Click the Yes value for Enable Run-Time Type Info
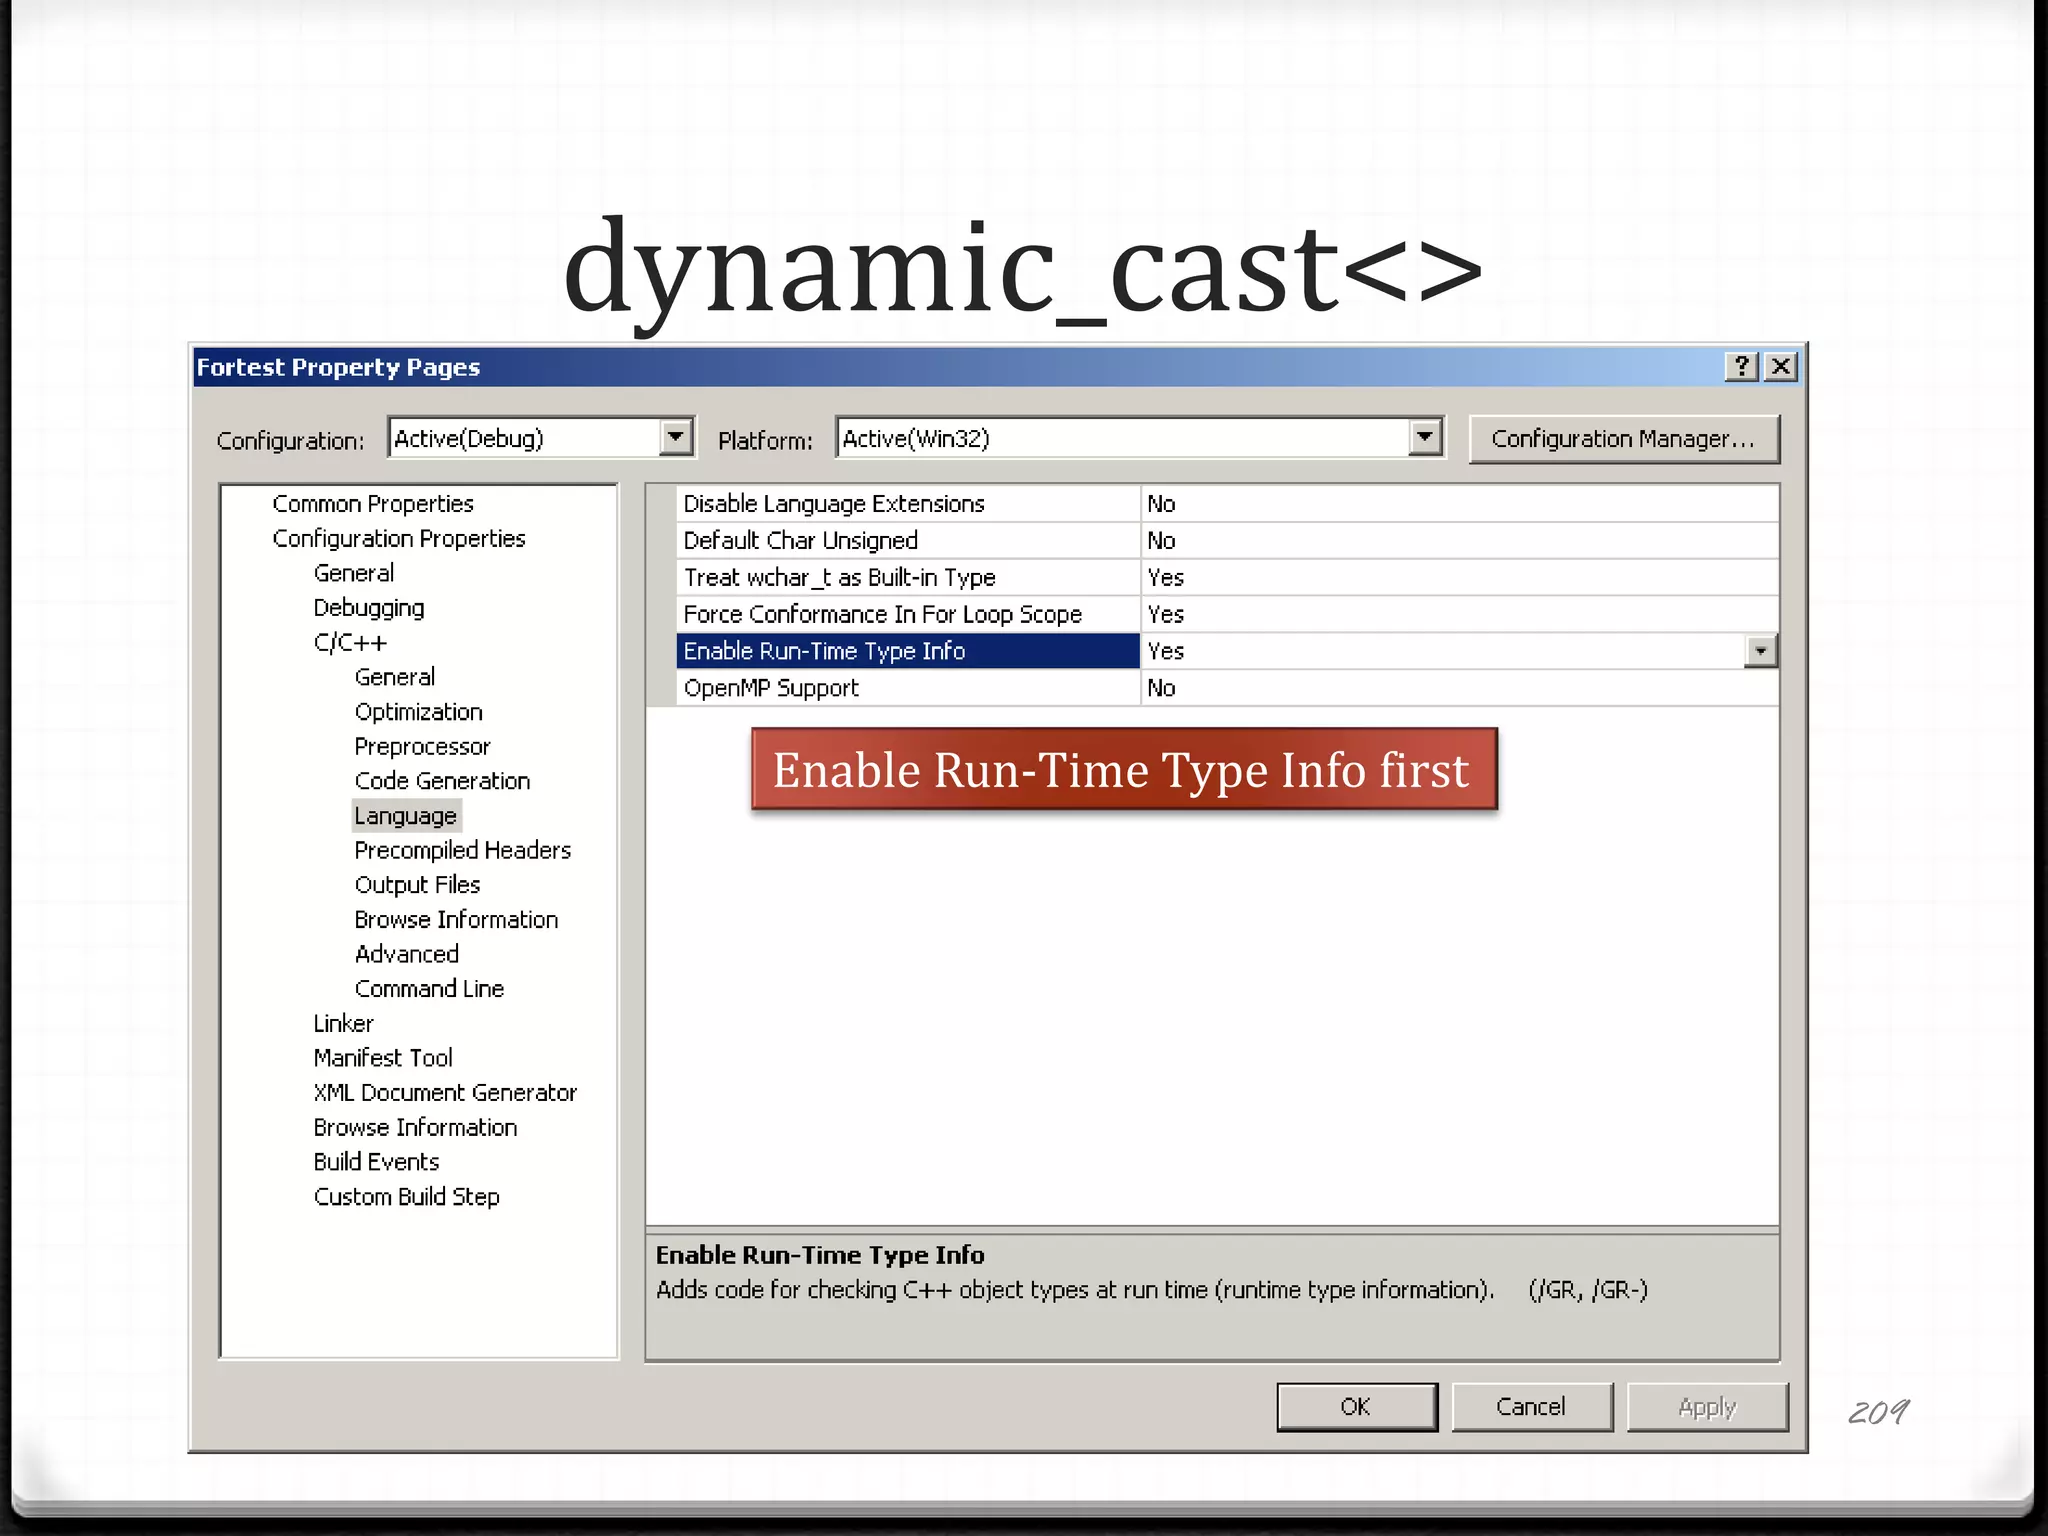 (1443, 651)
